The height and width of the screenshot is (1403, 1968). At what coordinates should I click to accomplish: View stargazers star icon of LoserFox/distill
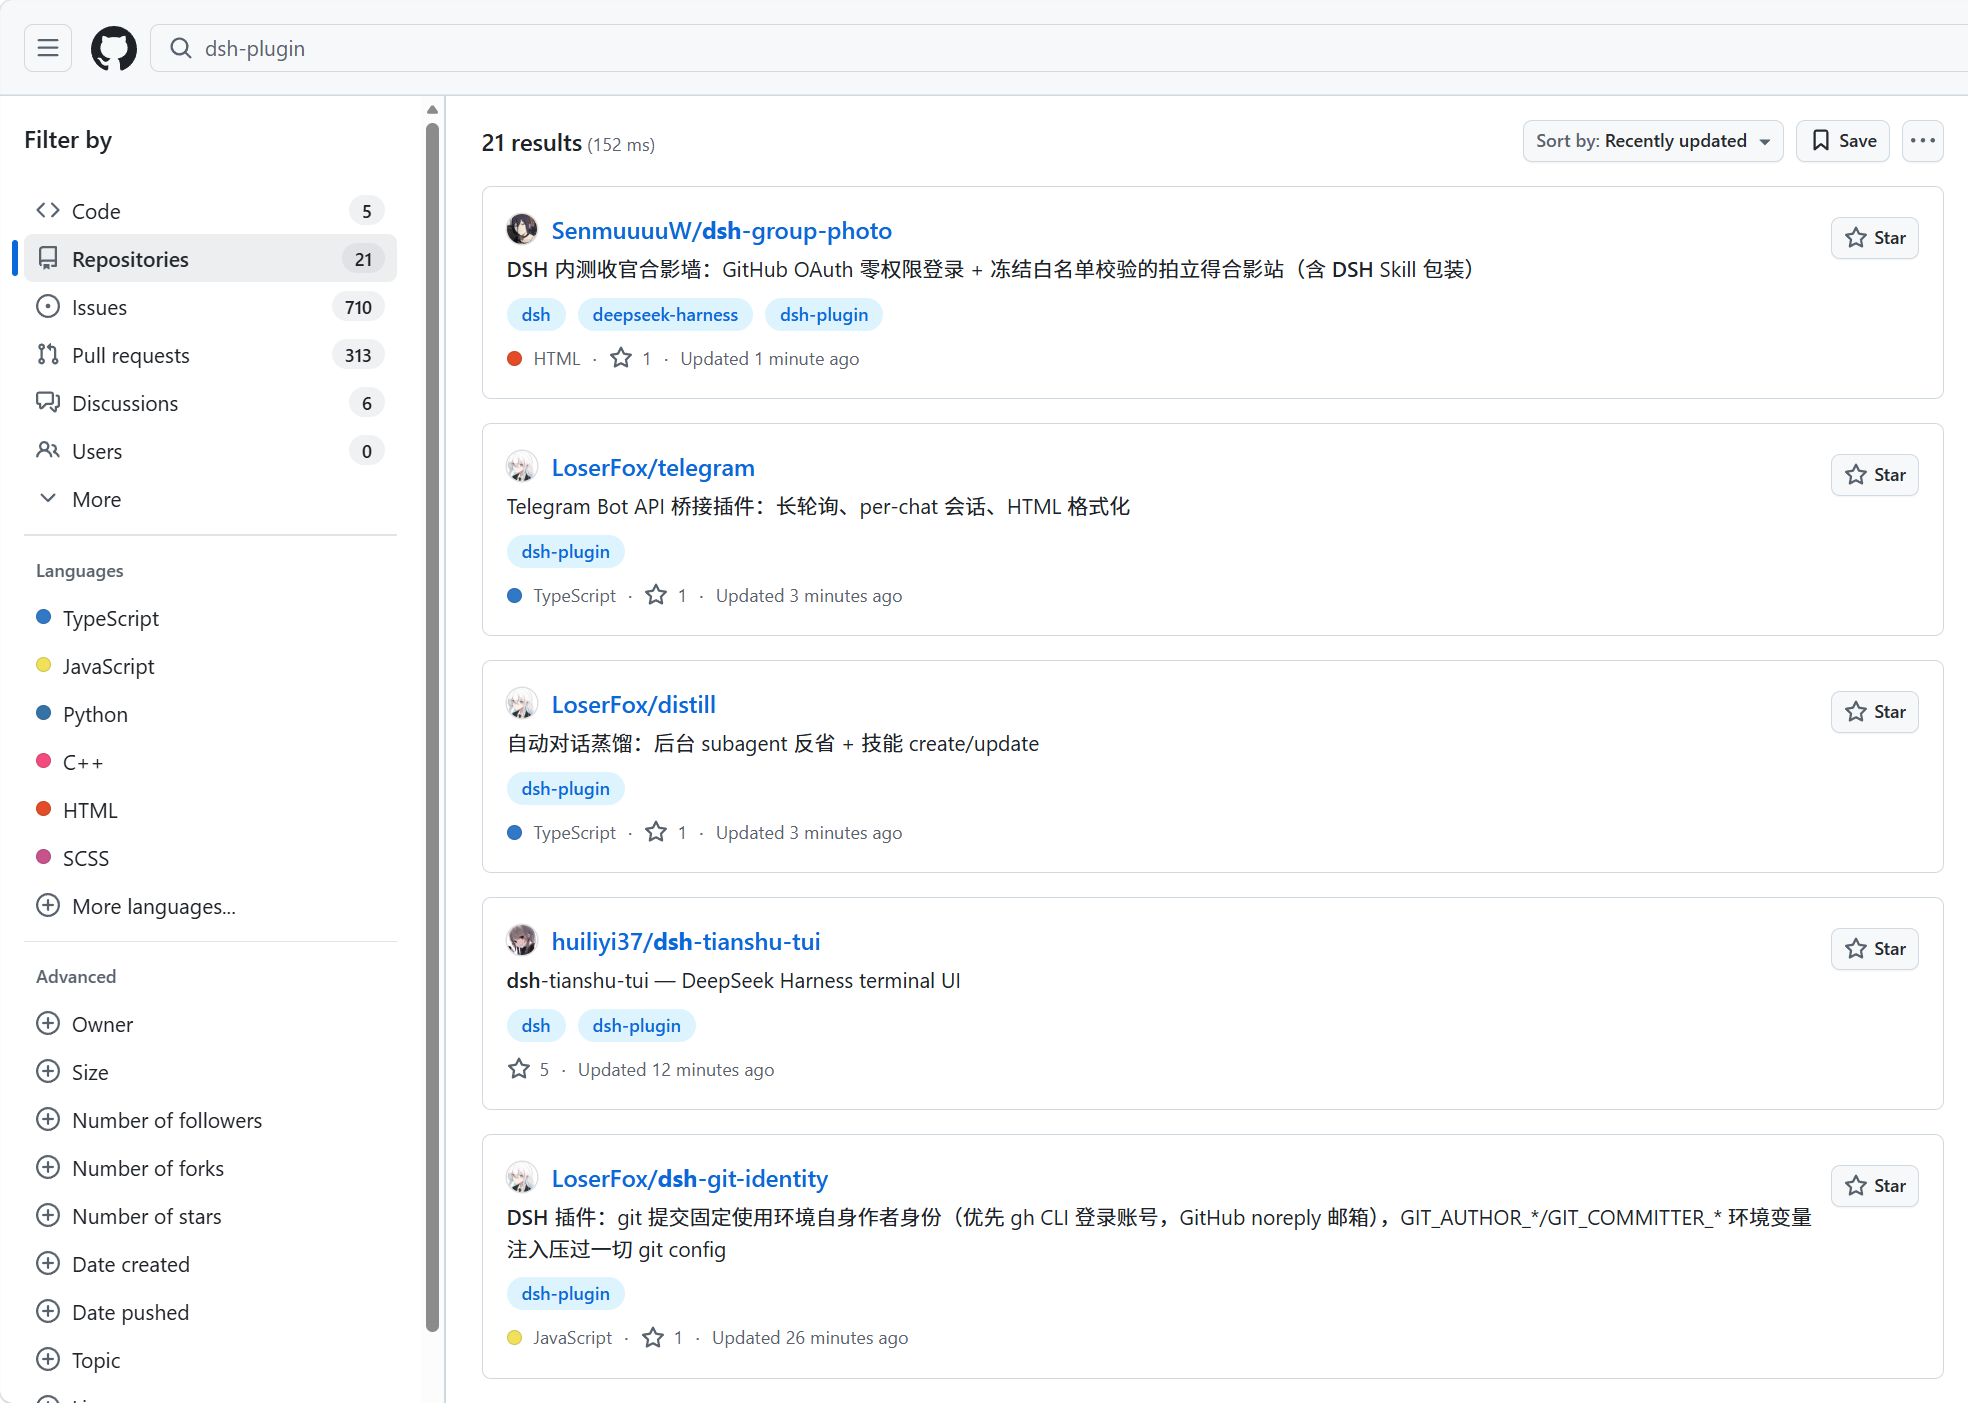(656, 832)
